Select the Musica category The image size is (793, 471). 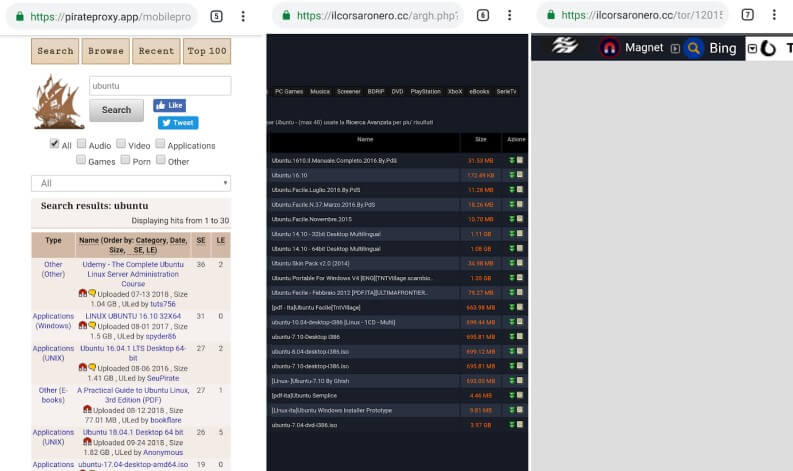point(320,92)
